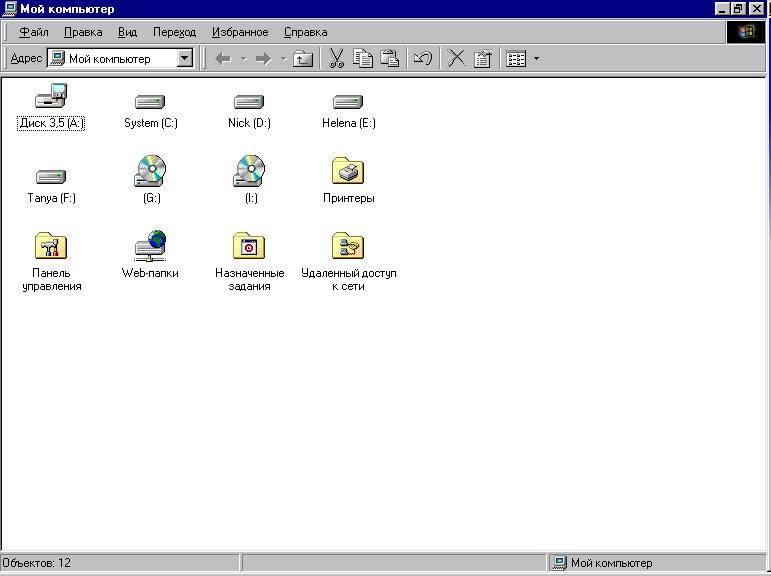Click the title bar computer icon
This screenshot has width=771, height=576.
point(9,8)
